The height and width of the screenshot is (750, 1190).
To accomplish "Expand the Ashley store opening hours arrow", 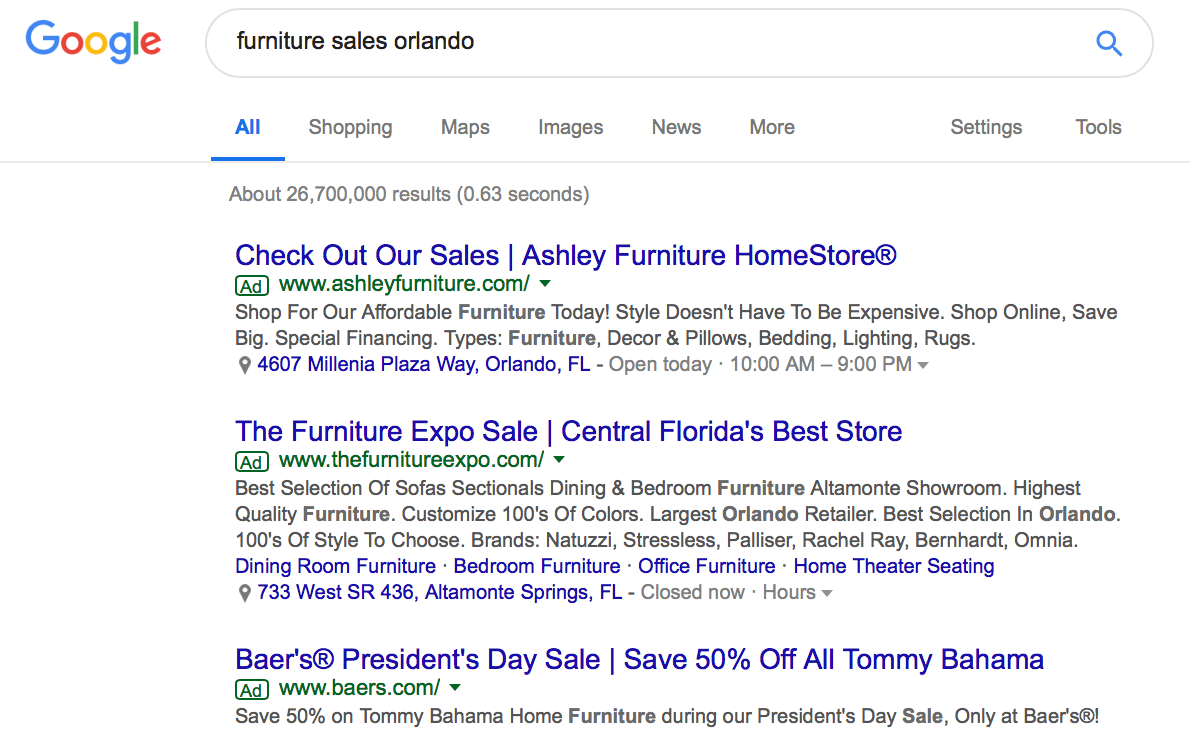I will (923, 365).
